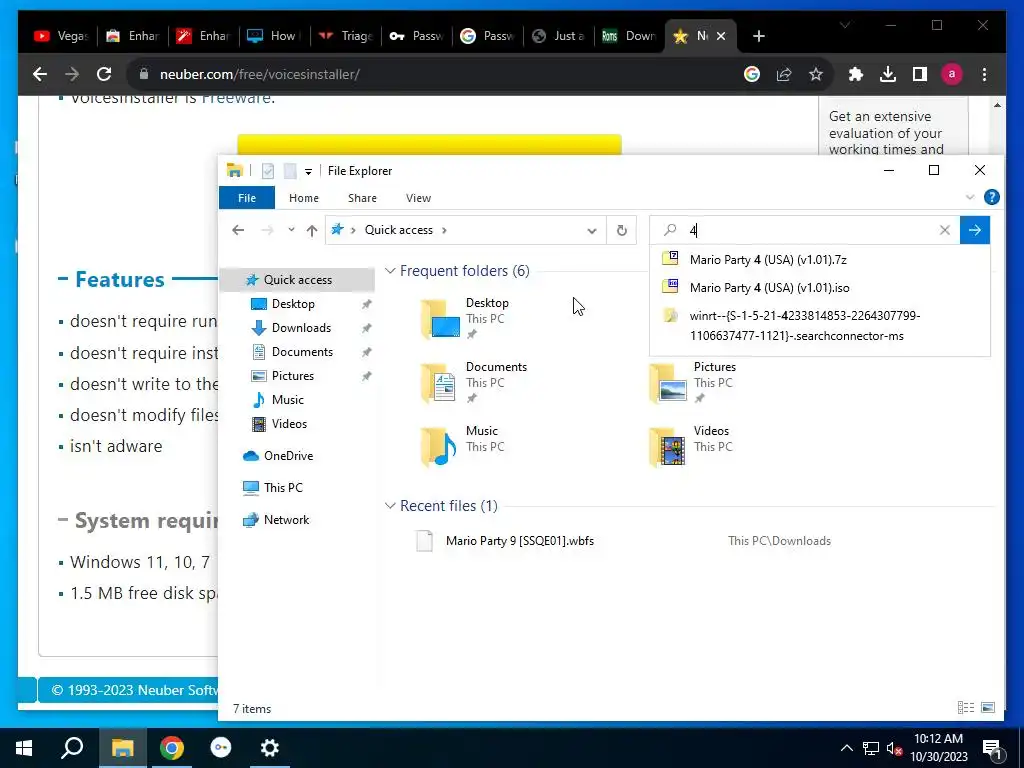Open the Share ribbon tab

362,198
